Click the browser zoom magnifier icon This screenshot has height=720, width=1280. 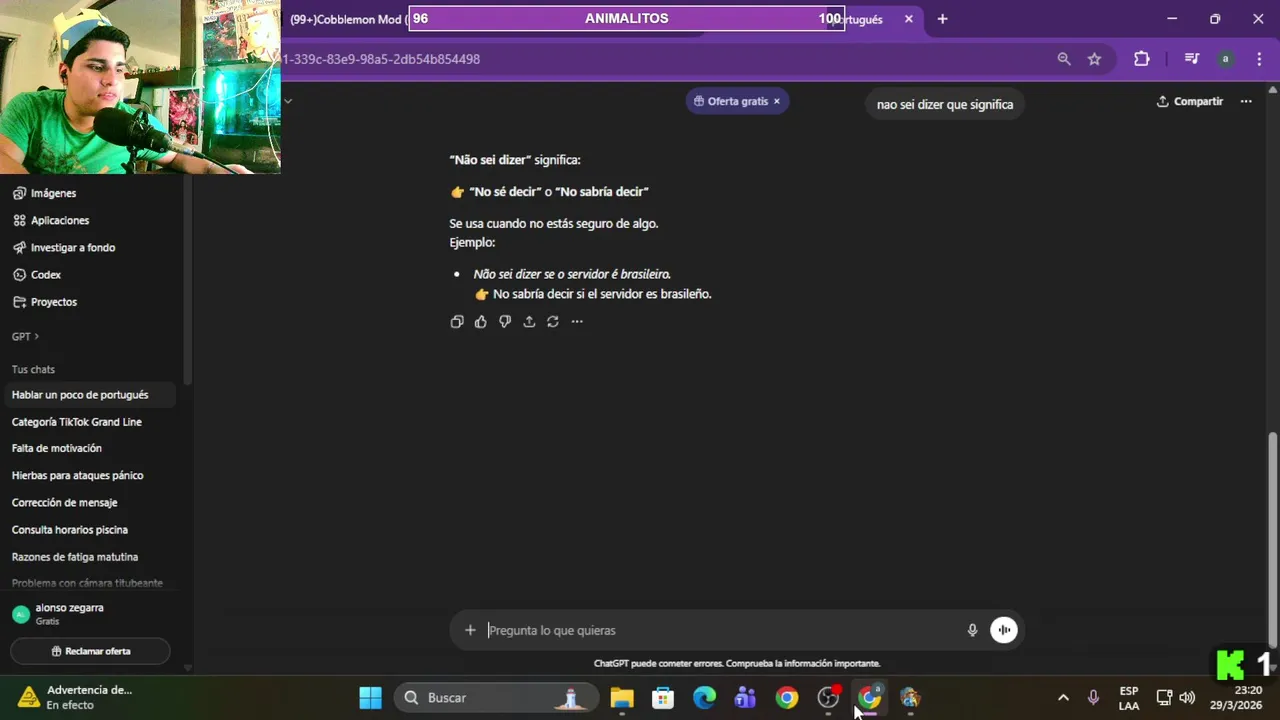click(x=1064, y=59)
